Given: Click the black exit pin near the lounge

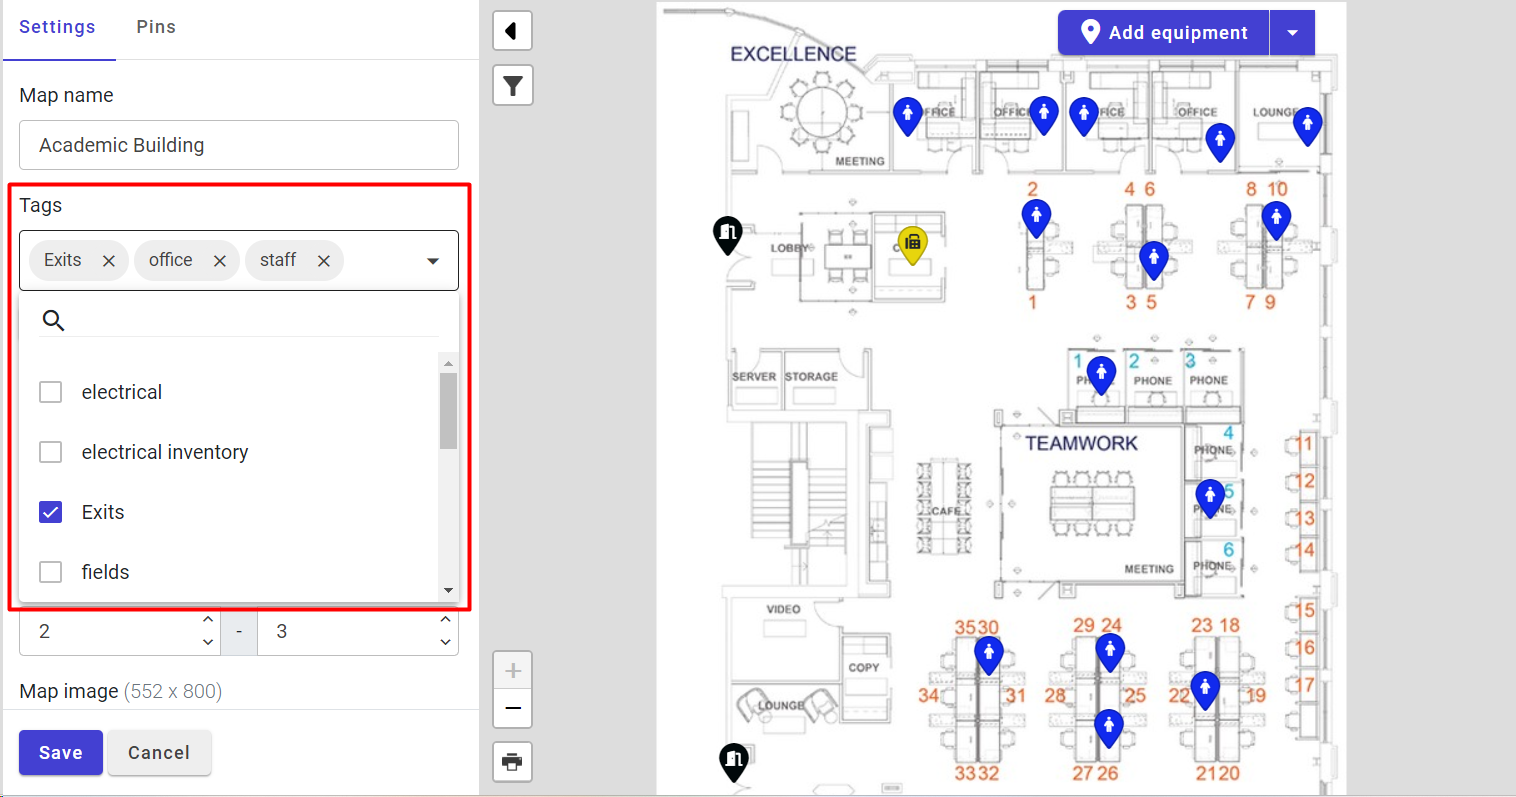Looking at the screenshot, I should pyautogui.click(x=734, y=762).
